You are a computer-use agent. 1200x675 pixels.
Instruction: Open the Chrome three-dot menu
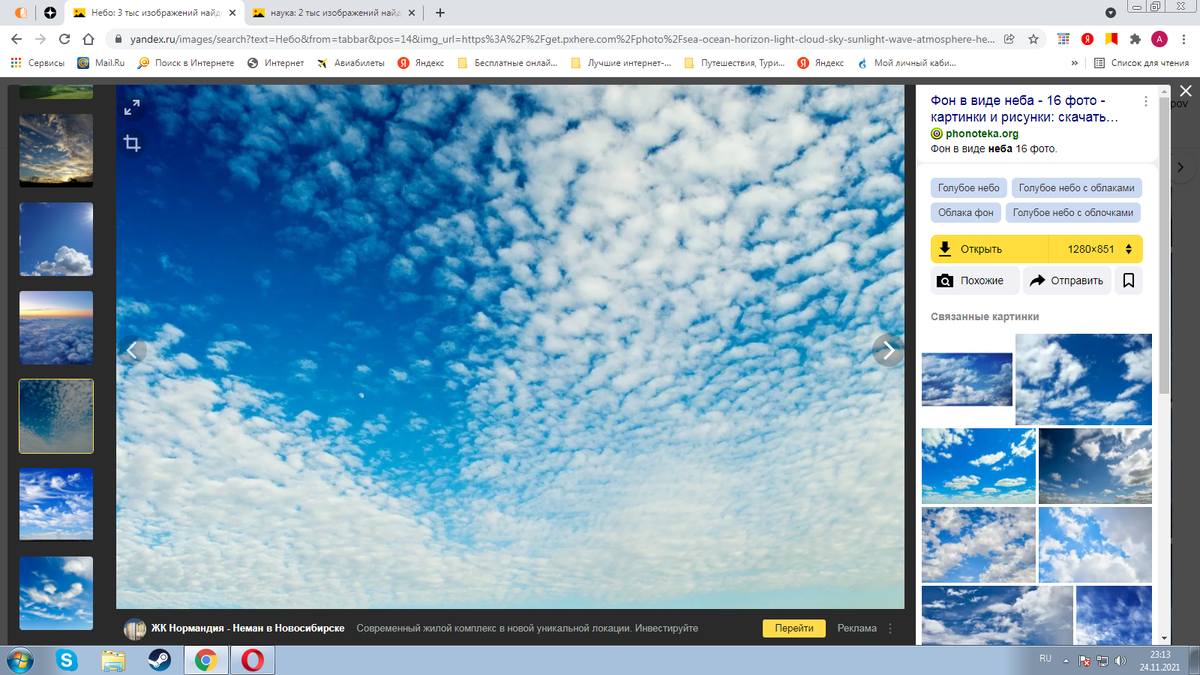[x=1184, y=39]
